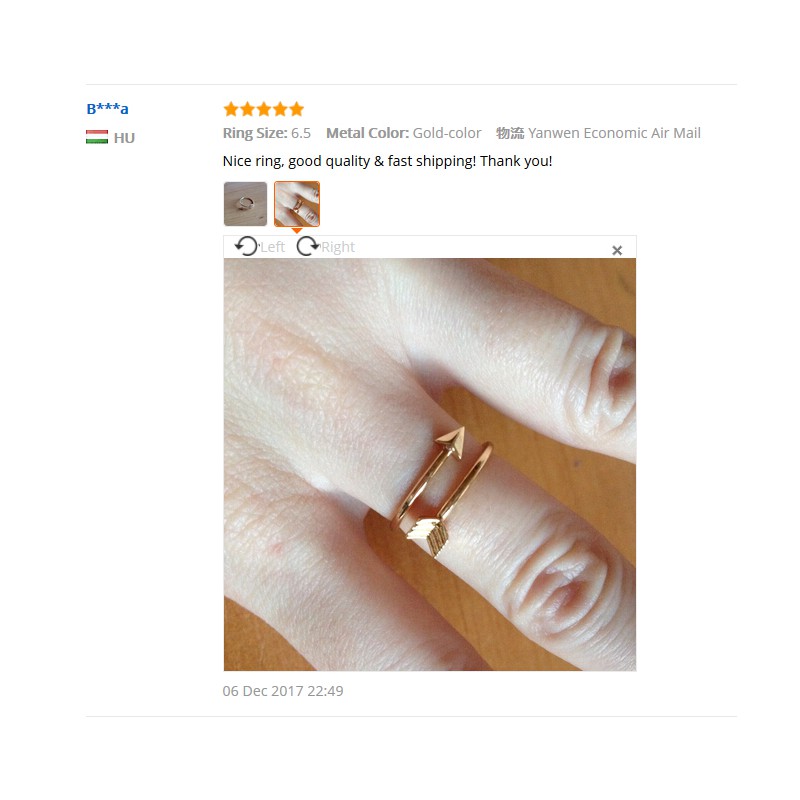Click the fifth orange rating star
The height and width of the screenshot is (800, 800).
[x=296, y=109]
